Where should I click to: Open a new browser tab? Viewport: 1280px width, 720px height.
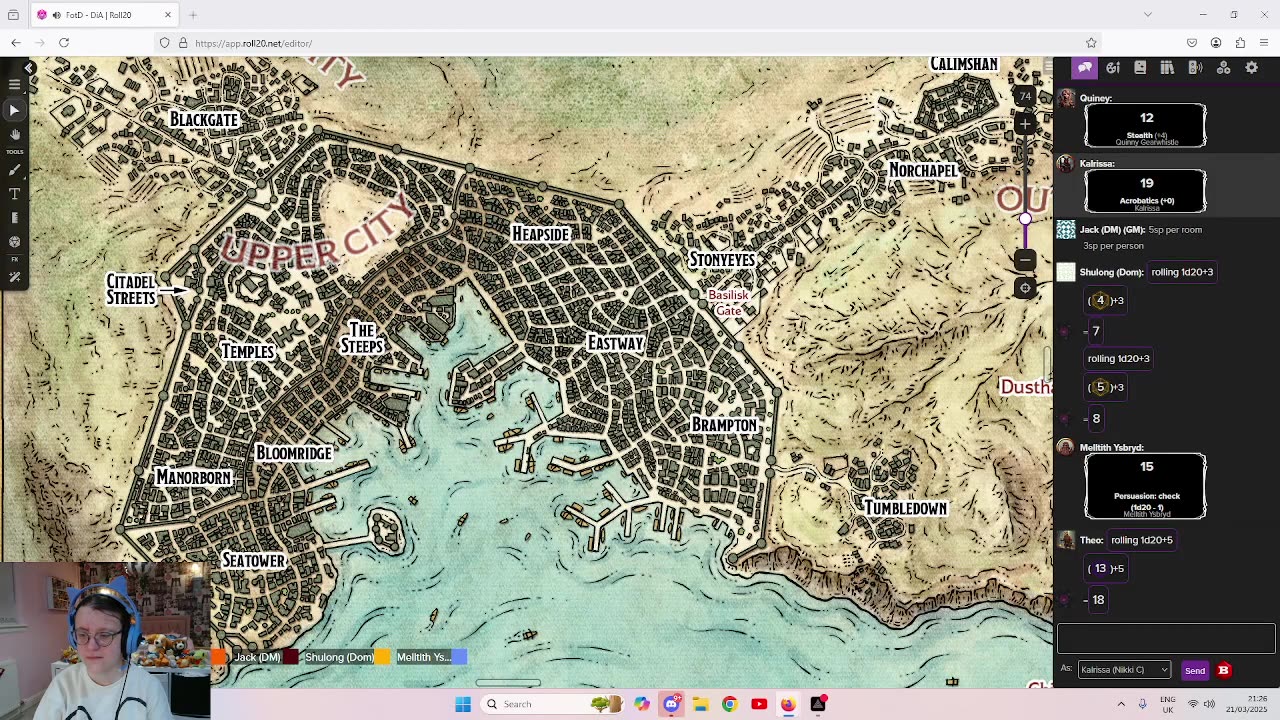(x=193, y=15)
